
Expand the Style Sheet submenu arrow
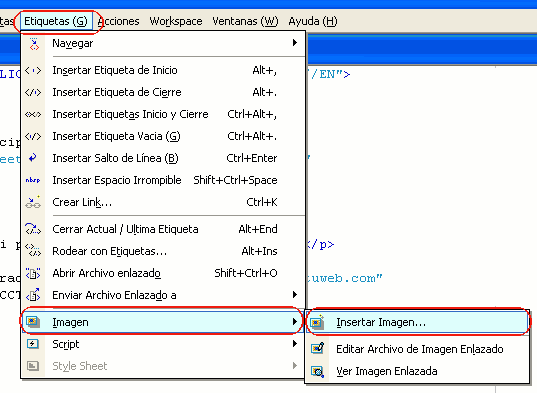295,365
